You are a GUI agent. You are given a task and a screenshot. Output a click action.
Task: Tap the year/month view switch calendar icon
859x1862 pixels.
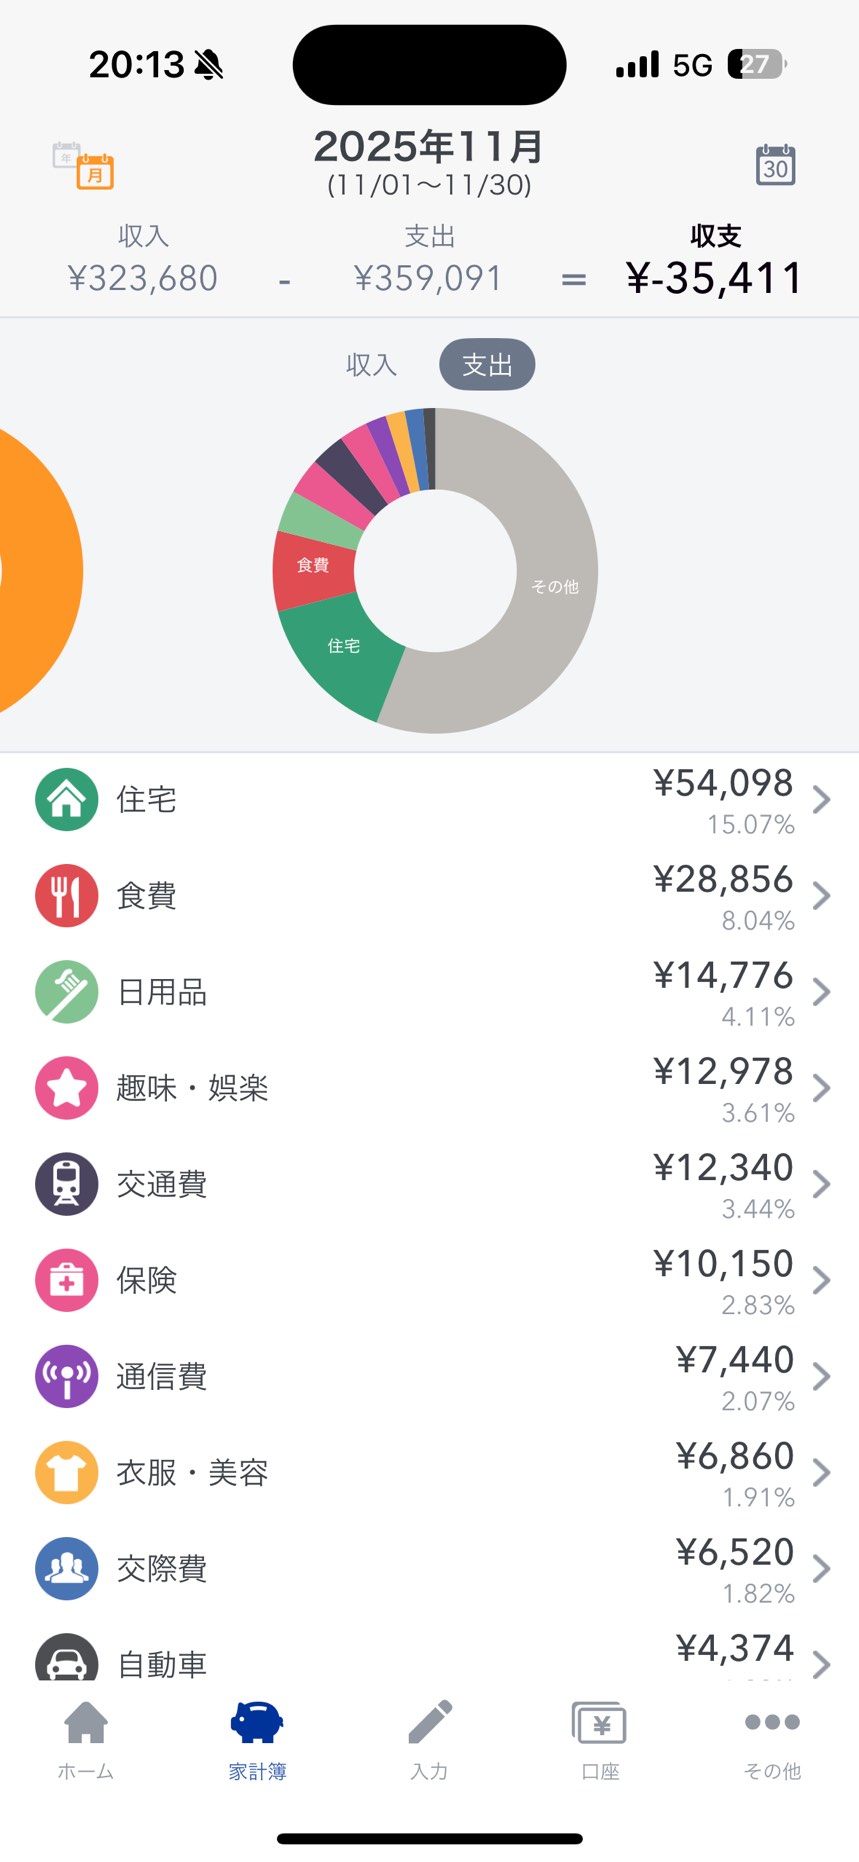[x=83, y=165]
